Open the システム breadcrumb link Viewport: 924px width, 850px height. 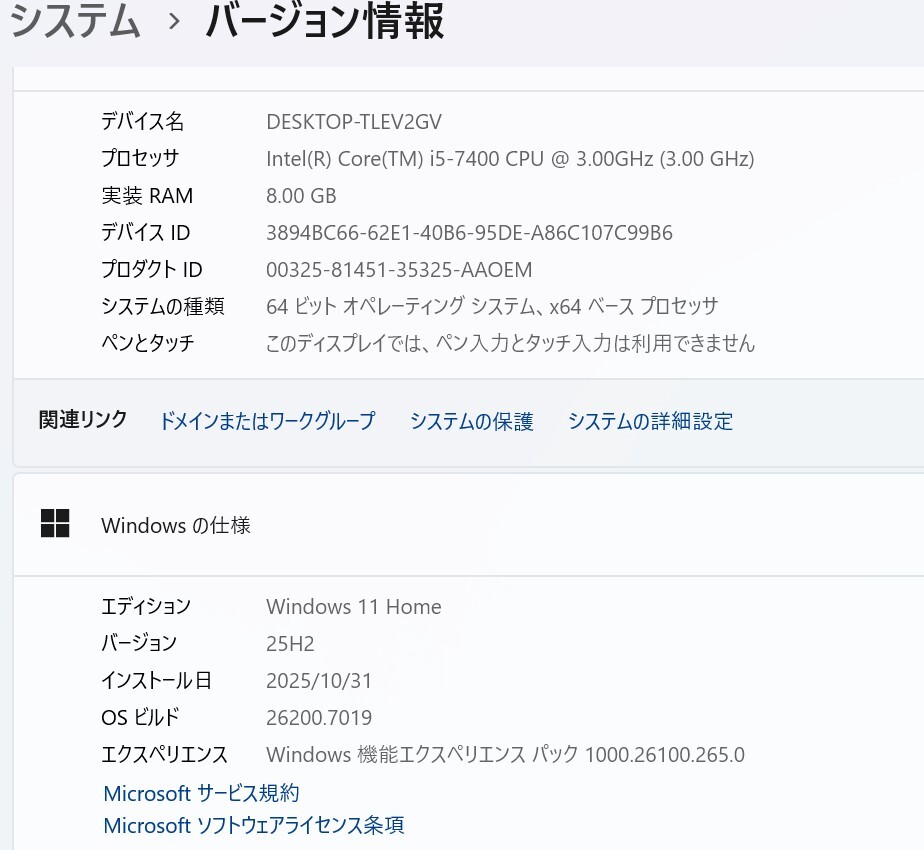[75, 21]
